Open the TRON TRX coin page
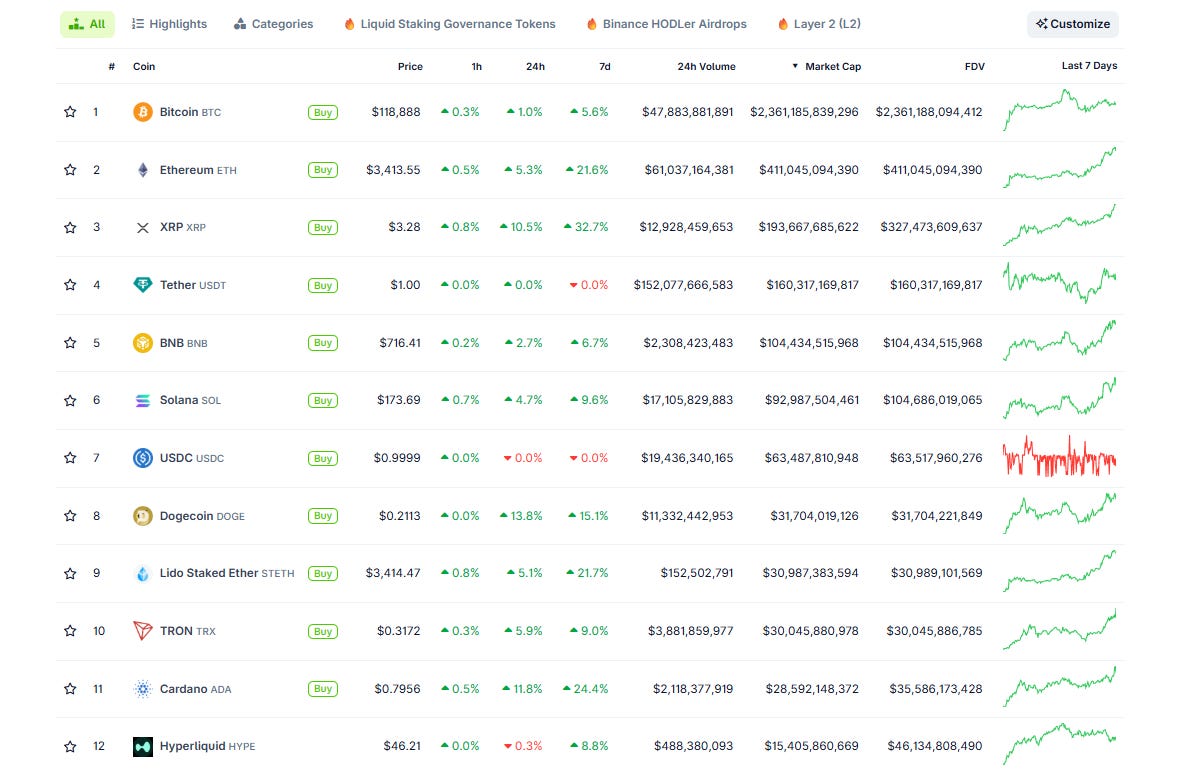The height and width of the screenshot is (772, 1198). pyautogui.click(x=188, y=631)
